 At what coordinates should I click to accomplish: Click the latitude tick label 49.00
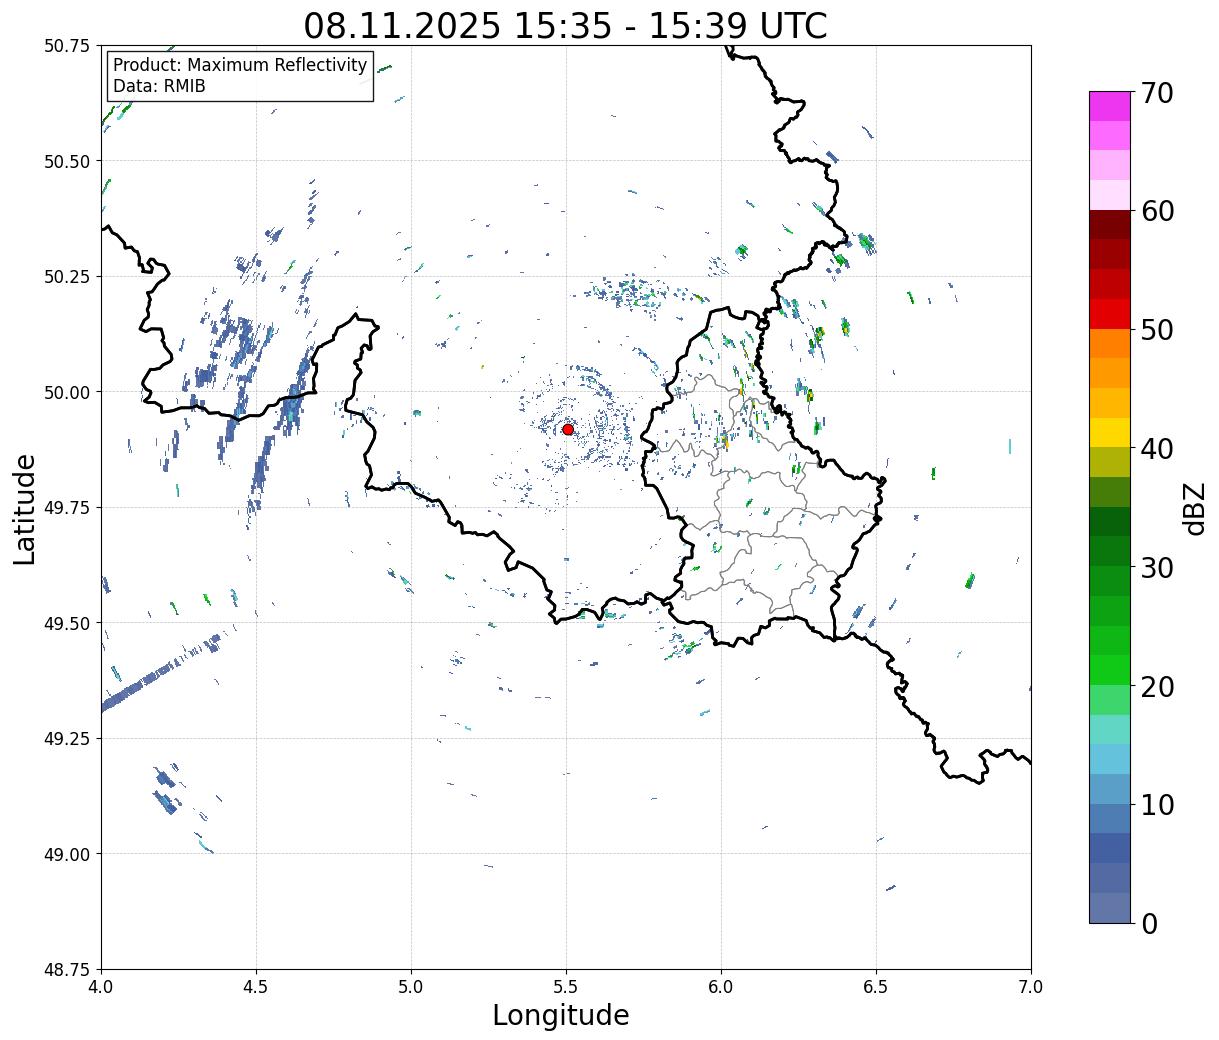click(67, 854)
